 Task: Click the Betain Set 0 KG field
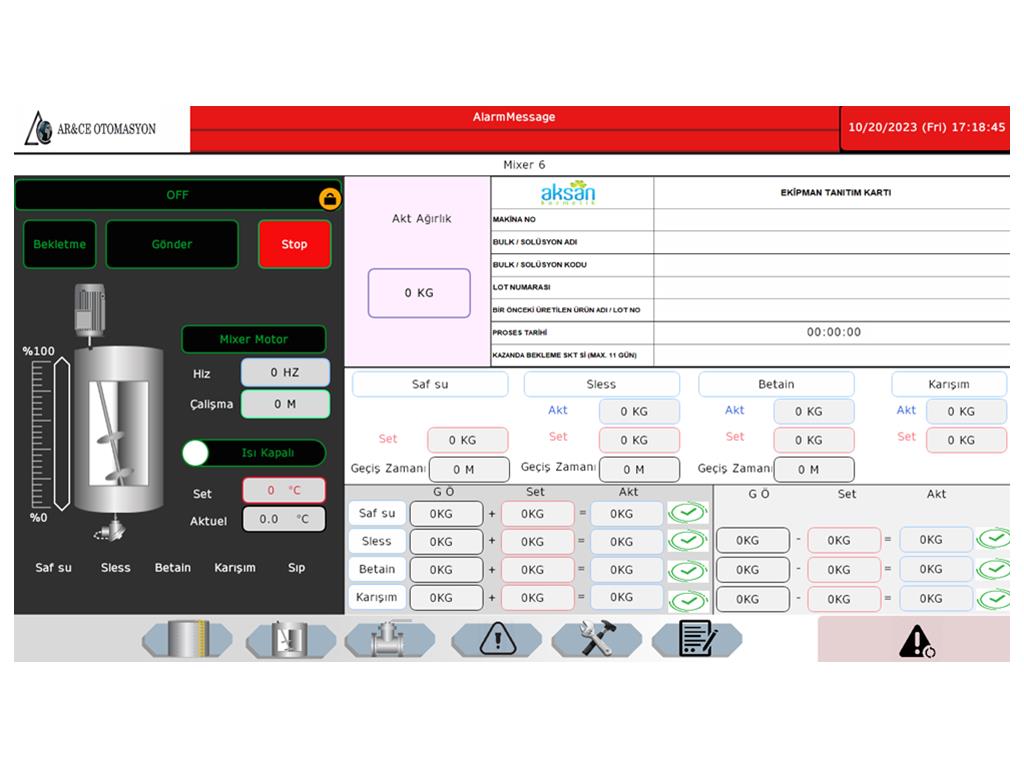(x=814, y=440)
